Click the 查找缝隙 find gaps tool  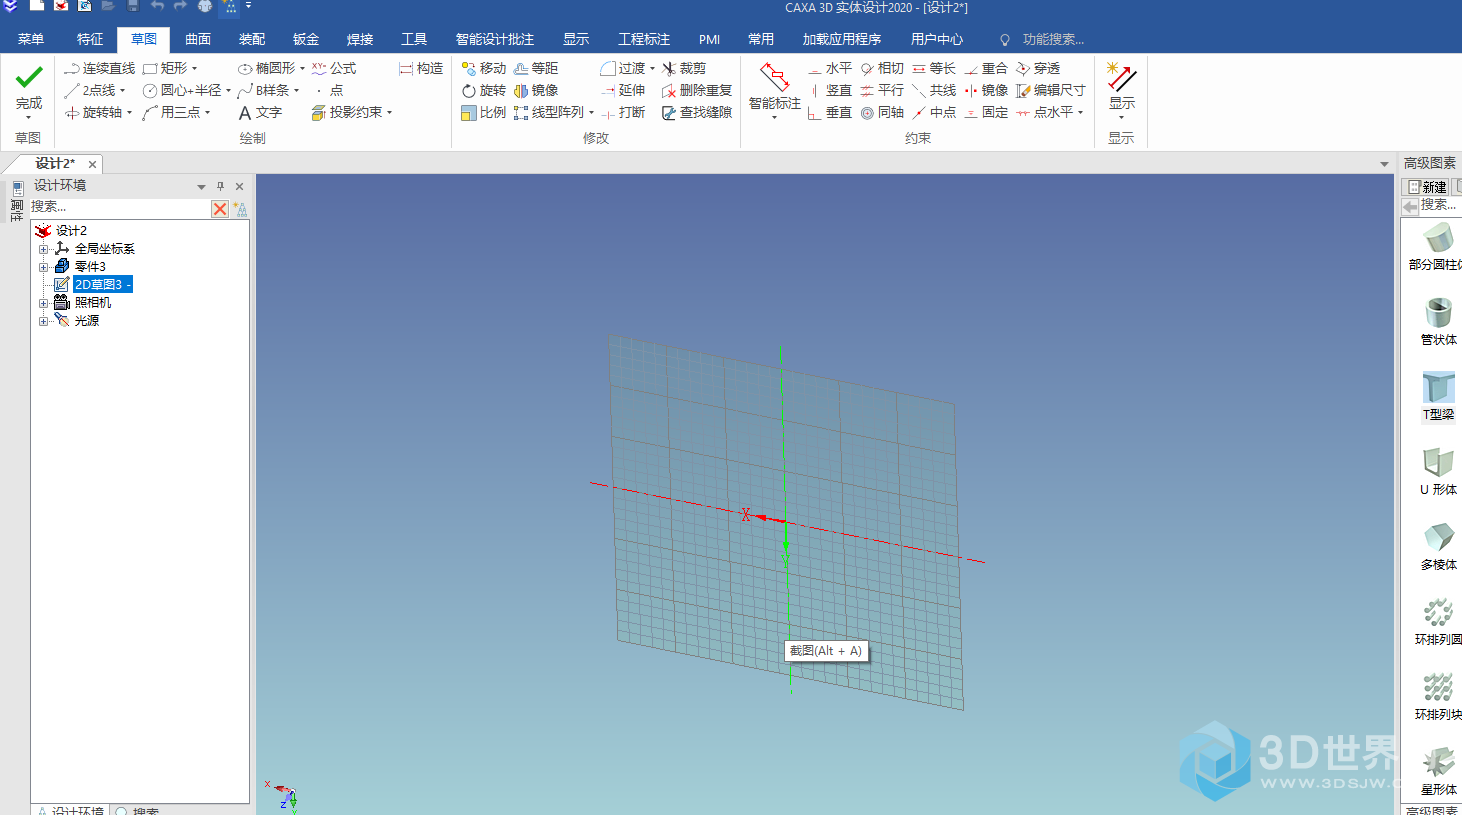(x=697, y=112)
